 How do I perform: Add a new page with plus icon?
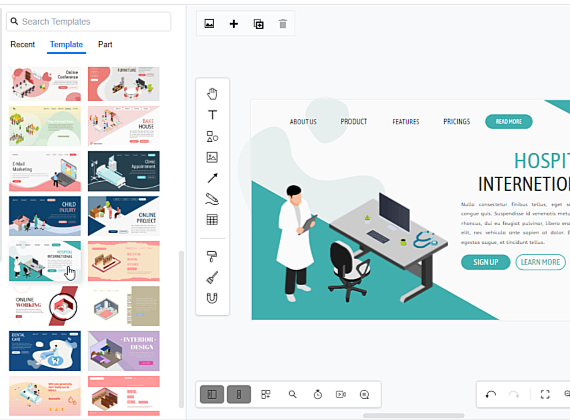(234, 24)
